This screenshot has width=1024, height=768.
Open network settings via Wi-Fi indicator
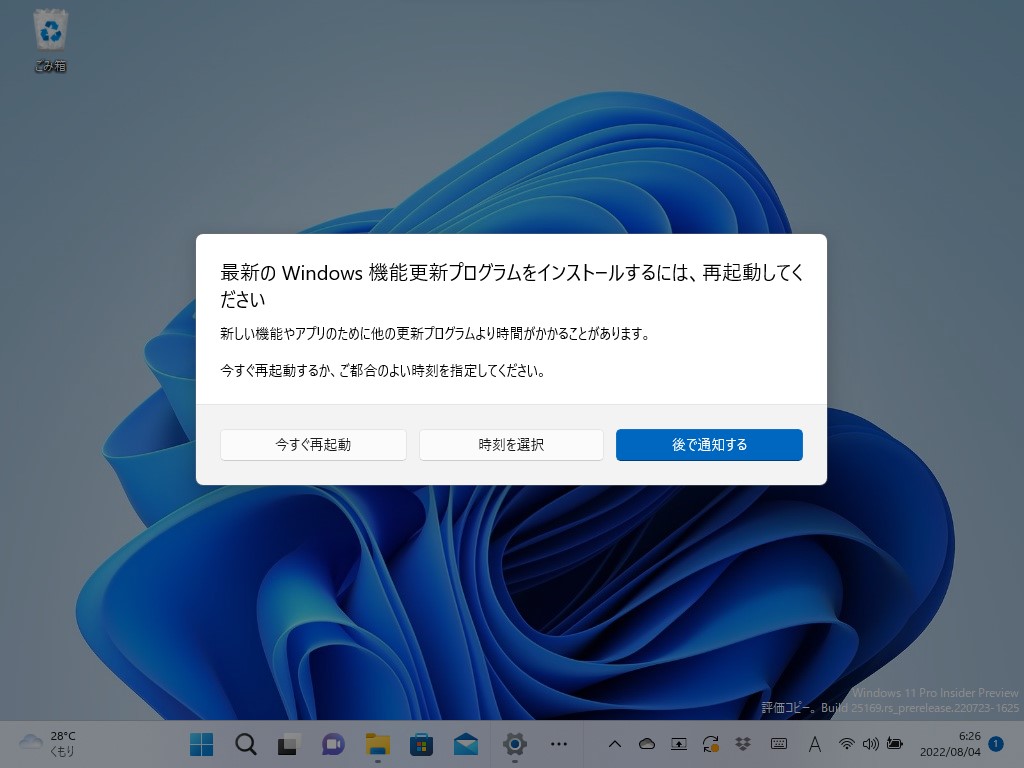click(x=847, y=744)
